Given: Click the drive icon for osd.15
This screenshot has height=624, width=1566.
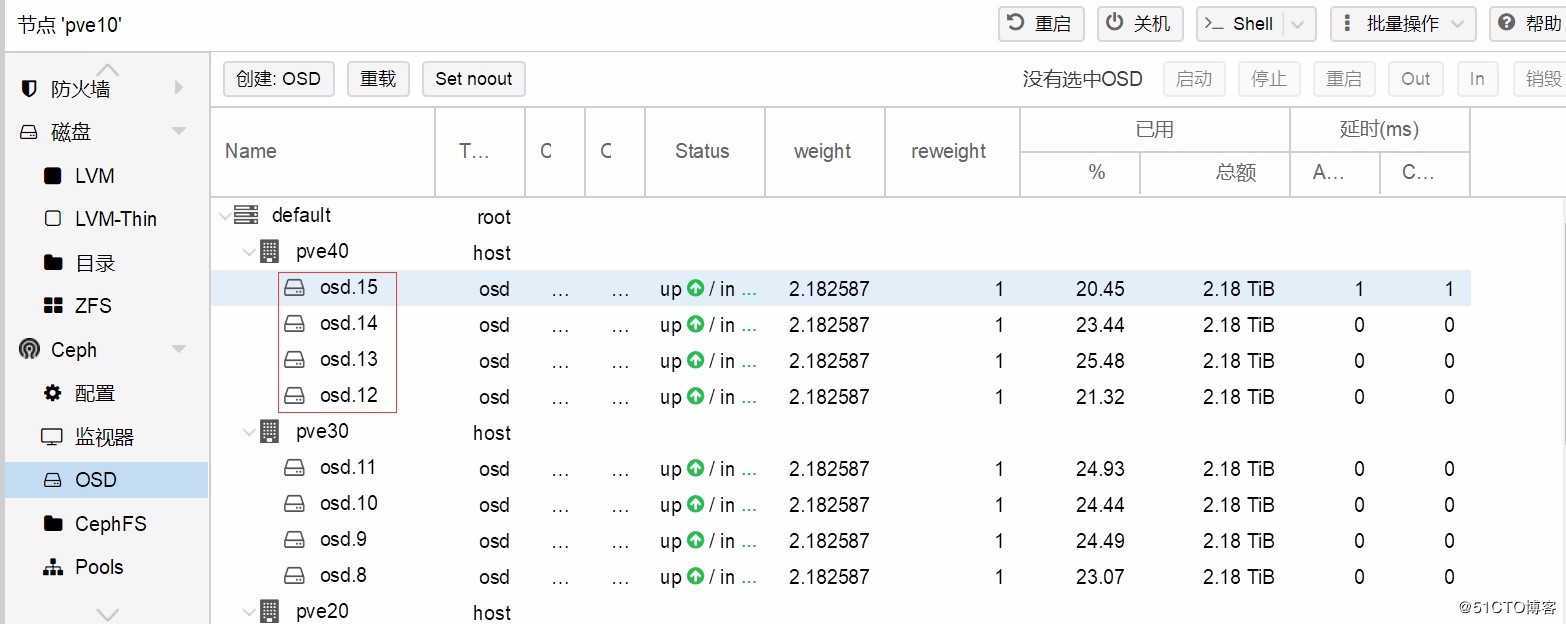Looking at the screenshot, I should 294,288.
